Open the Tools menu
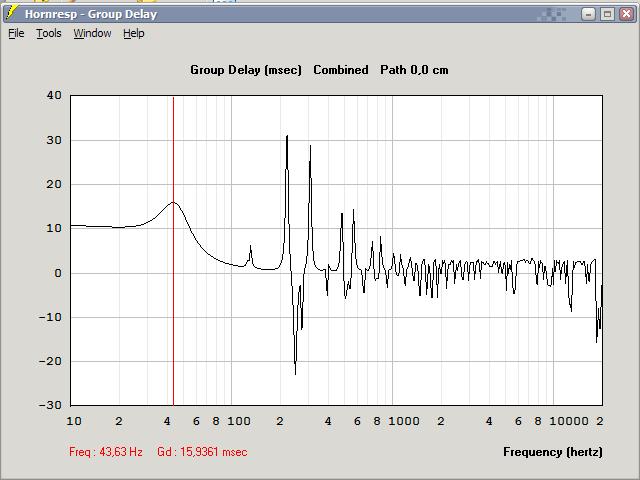The width and height of the screenshot is (640, 480). tap(49, 33)
